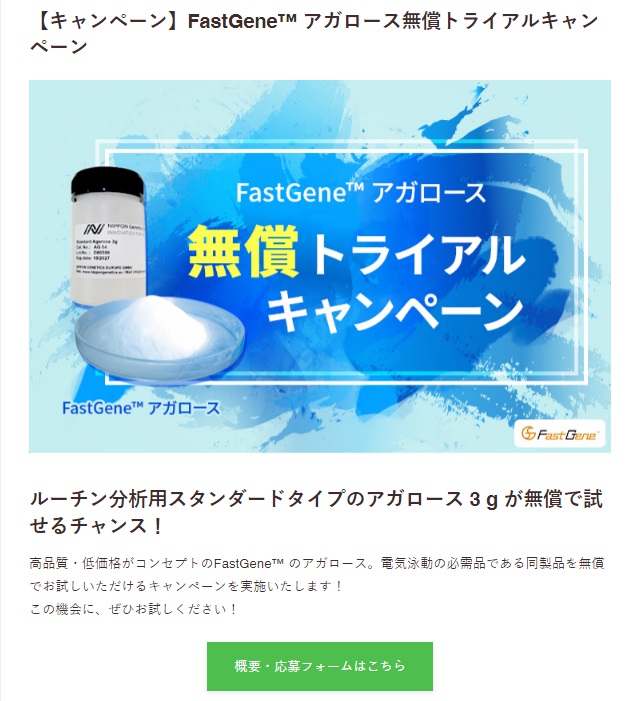Click the ペーン continuation of the page title

pos(58,46)
